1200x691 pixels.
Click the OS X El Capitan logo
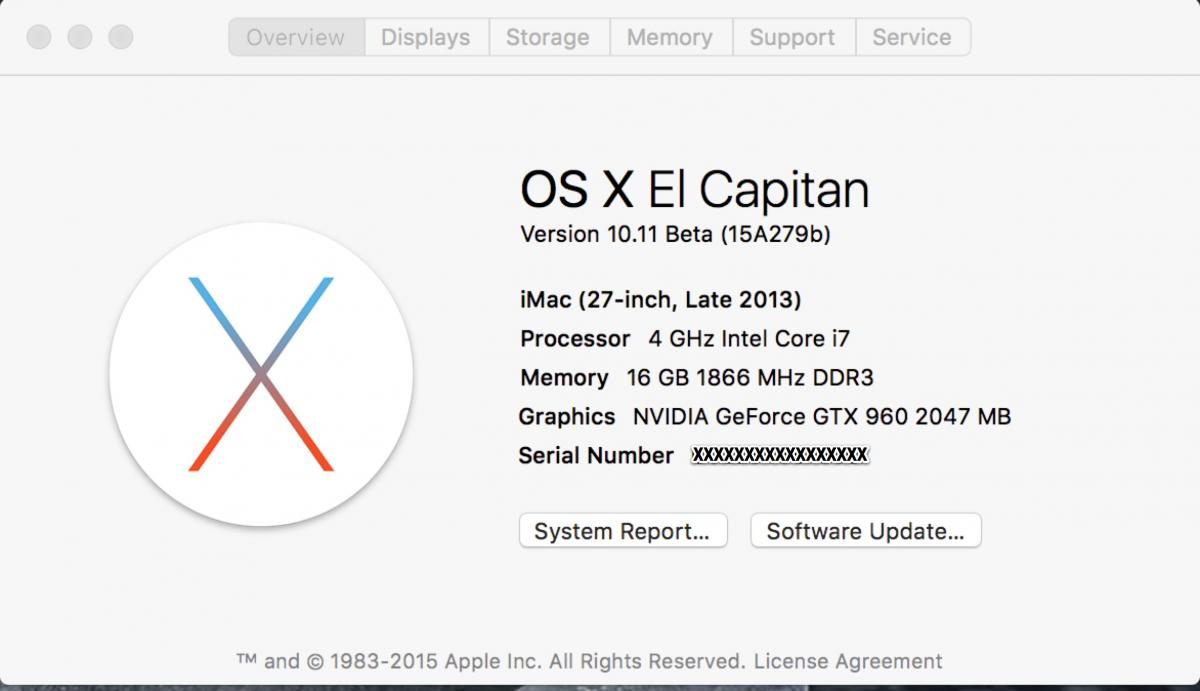click(x=261, y=374)
